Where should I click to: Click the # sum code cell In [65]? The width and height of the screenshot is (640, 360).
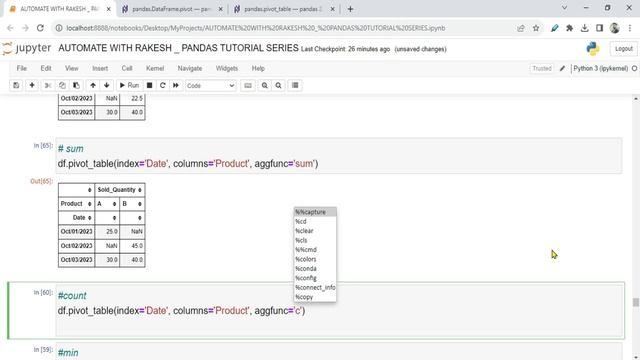(x=339, y=156)
